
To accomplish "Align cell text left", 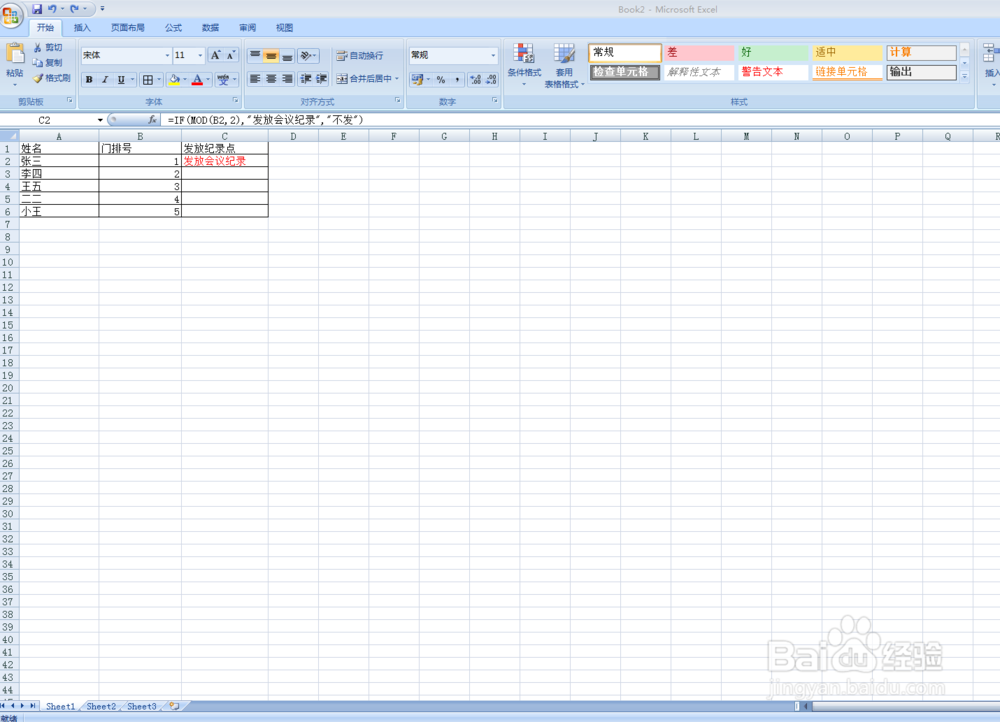I will (x=255, y=79).
